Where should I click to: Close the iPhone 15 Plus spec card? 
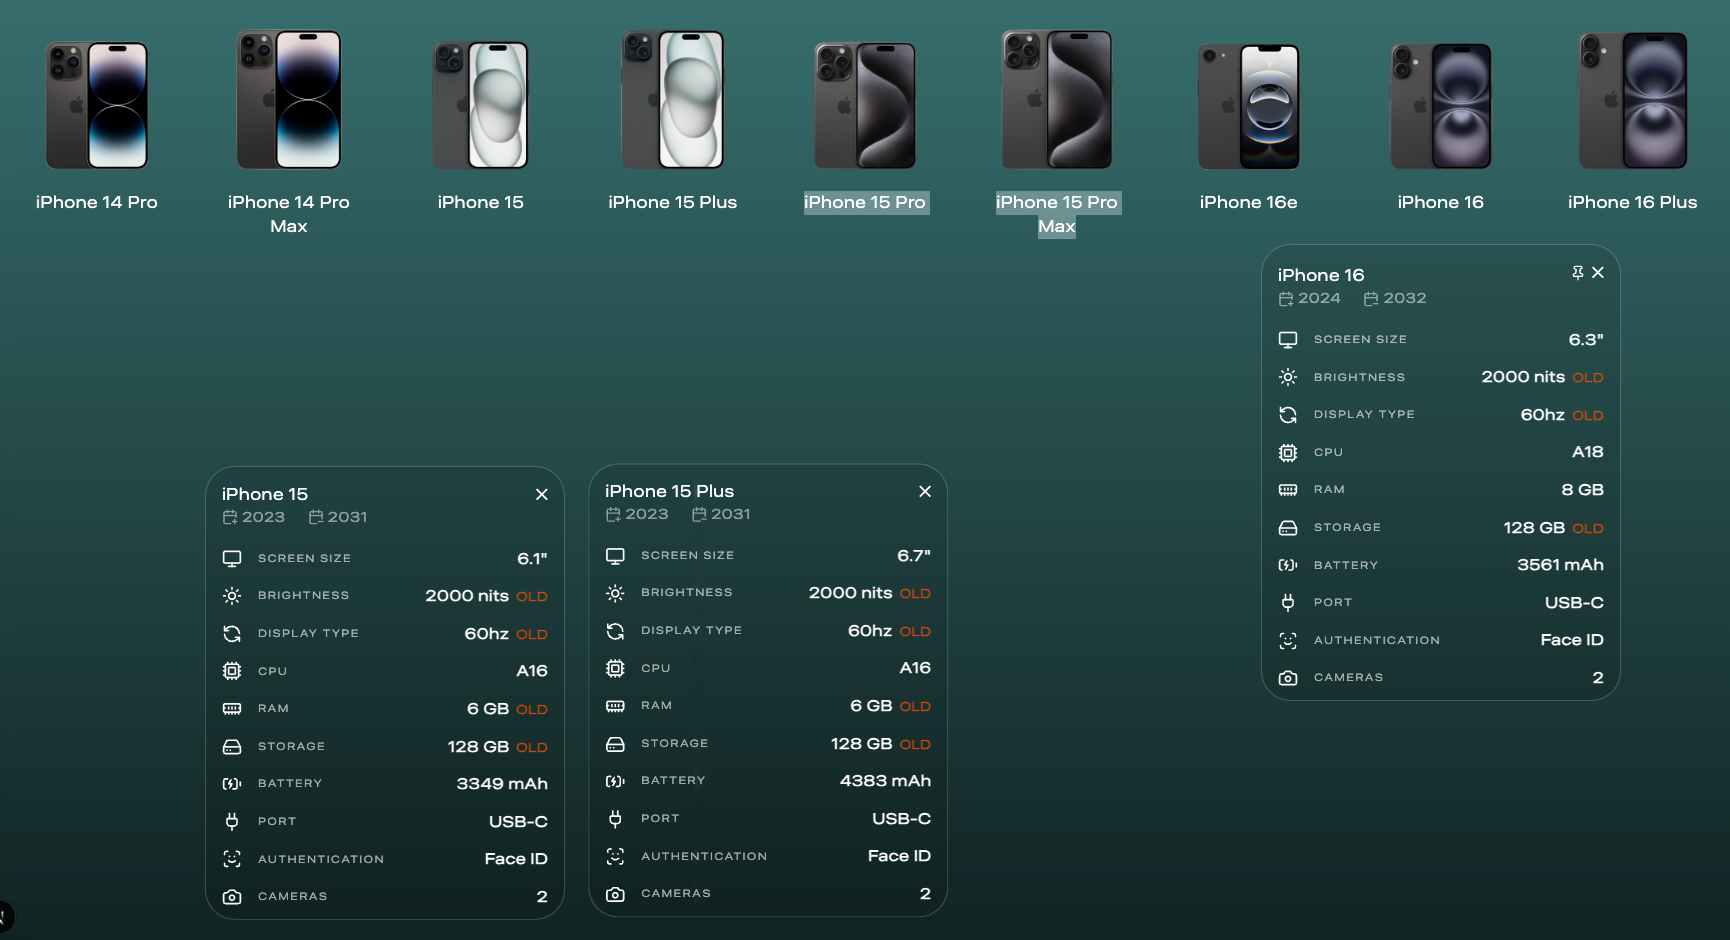click(924, 491)
